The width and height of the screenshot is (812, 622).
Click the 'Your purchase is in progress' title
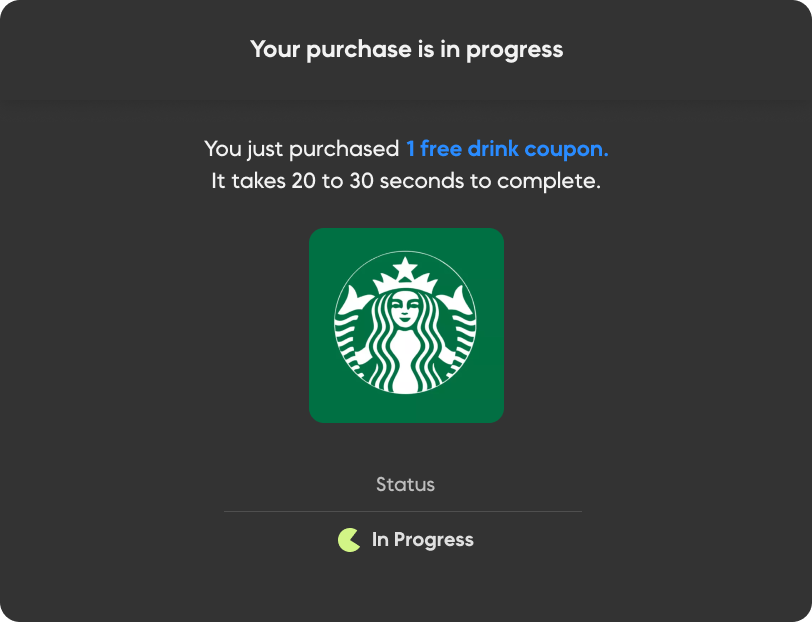(406, 49)
